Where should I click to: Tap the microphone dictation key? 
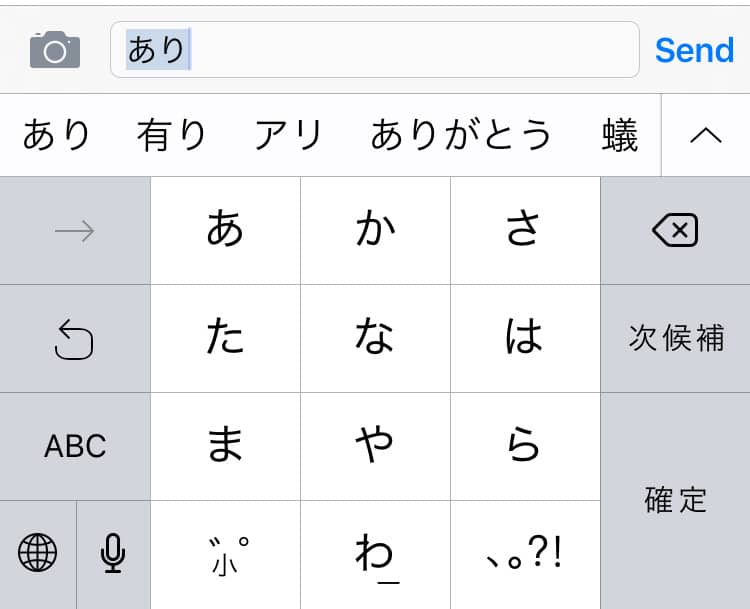[x=113, y=553]
